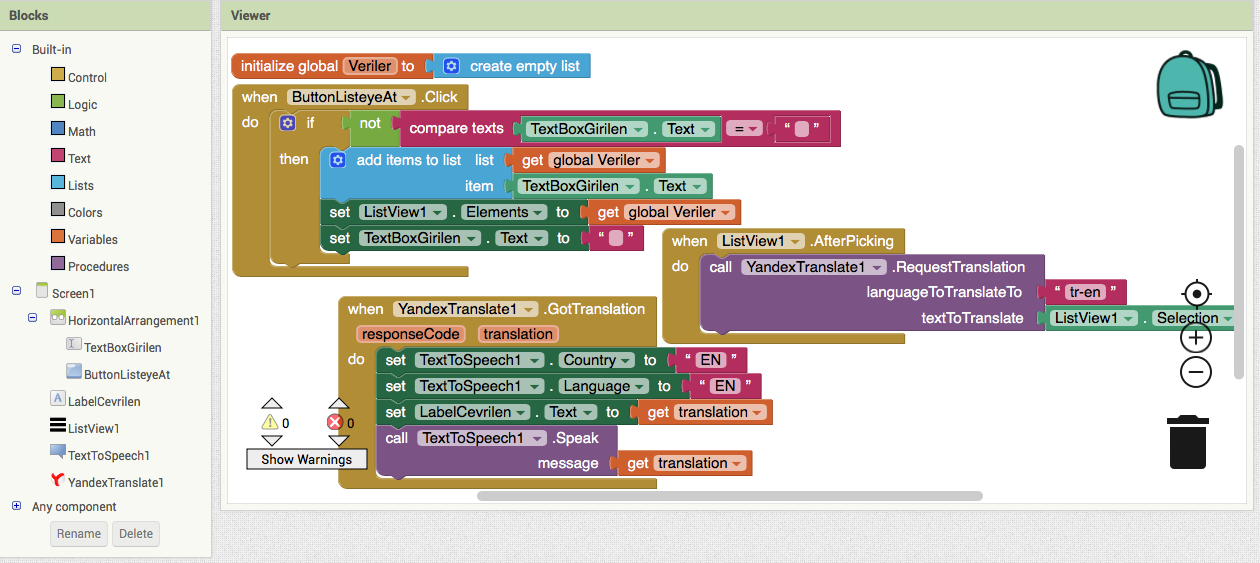Click the trash can icon
Screen dimensions: 1260x563
point(1188,442)
